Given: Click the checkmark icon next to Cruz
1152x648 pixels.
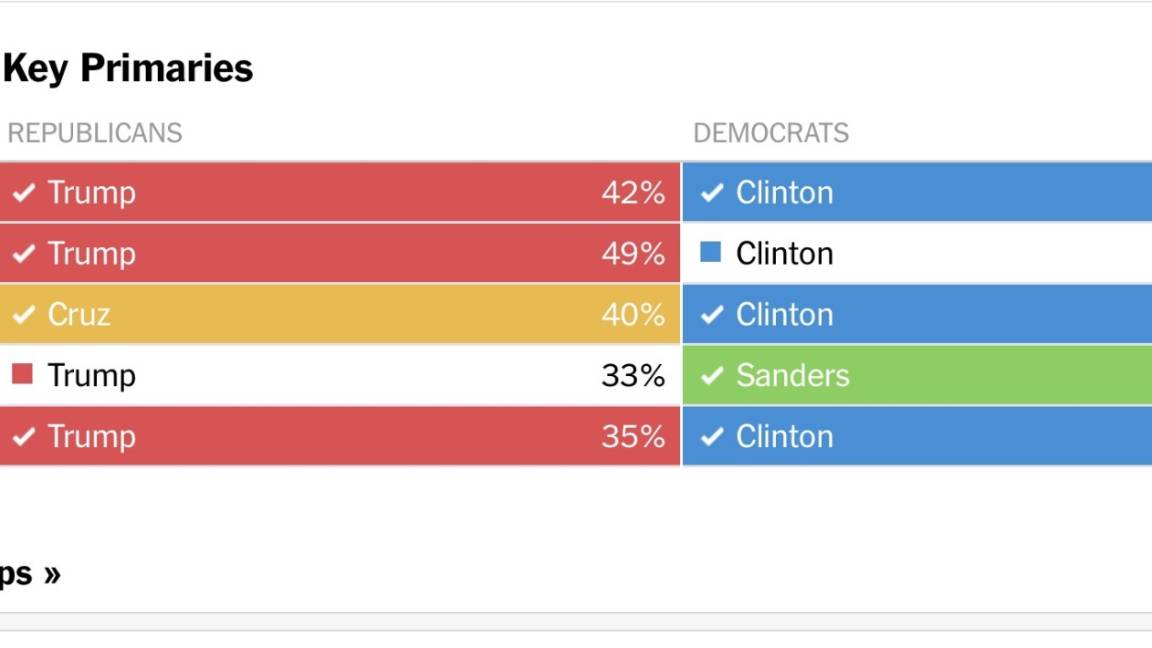Looking at the screenshot, I should [x=24, y=314].
